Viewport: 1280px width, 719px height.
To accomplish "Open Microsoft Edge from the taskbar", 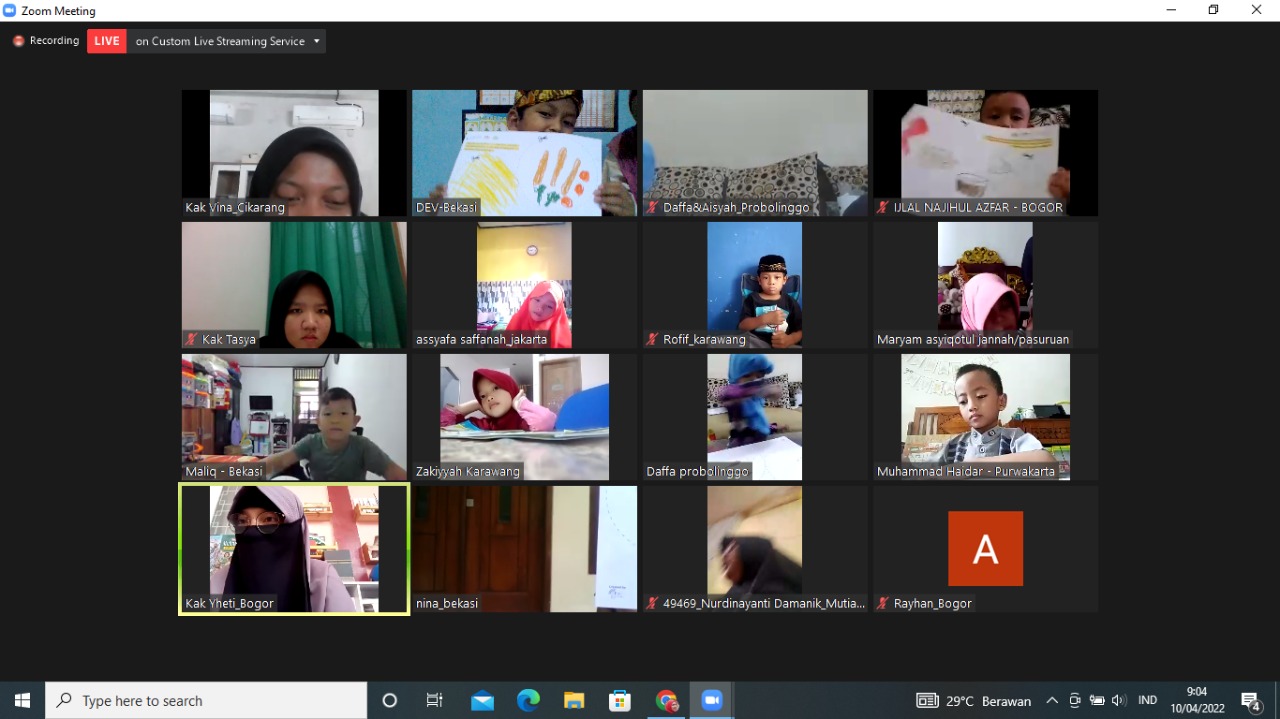I will pyautogui.click(x=528, y=700).
